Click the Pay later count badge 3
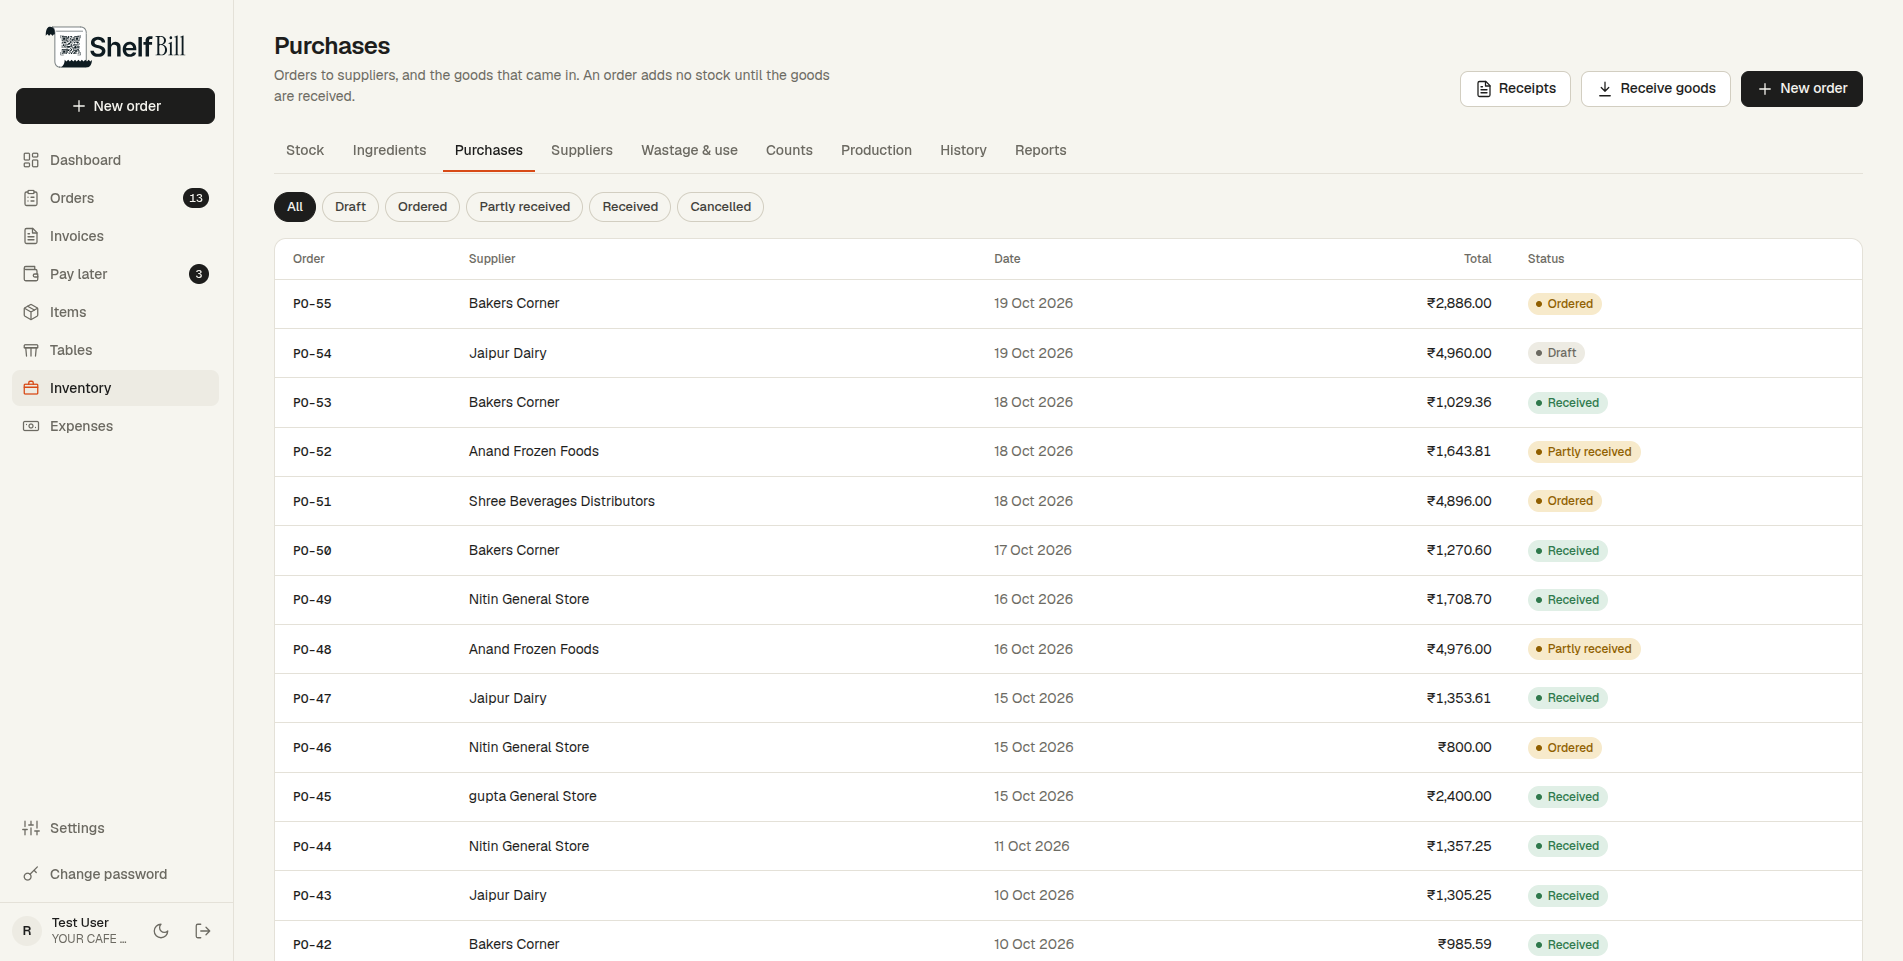 point(199,274)
